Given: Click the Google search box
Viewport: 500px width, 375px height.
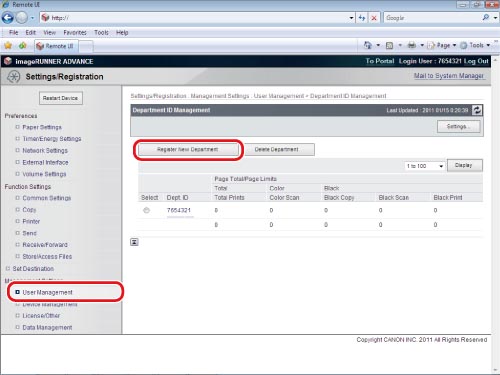Looking at the screenshot, I should click(432, 18).
